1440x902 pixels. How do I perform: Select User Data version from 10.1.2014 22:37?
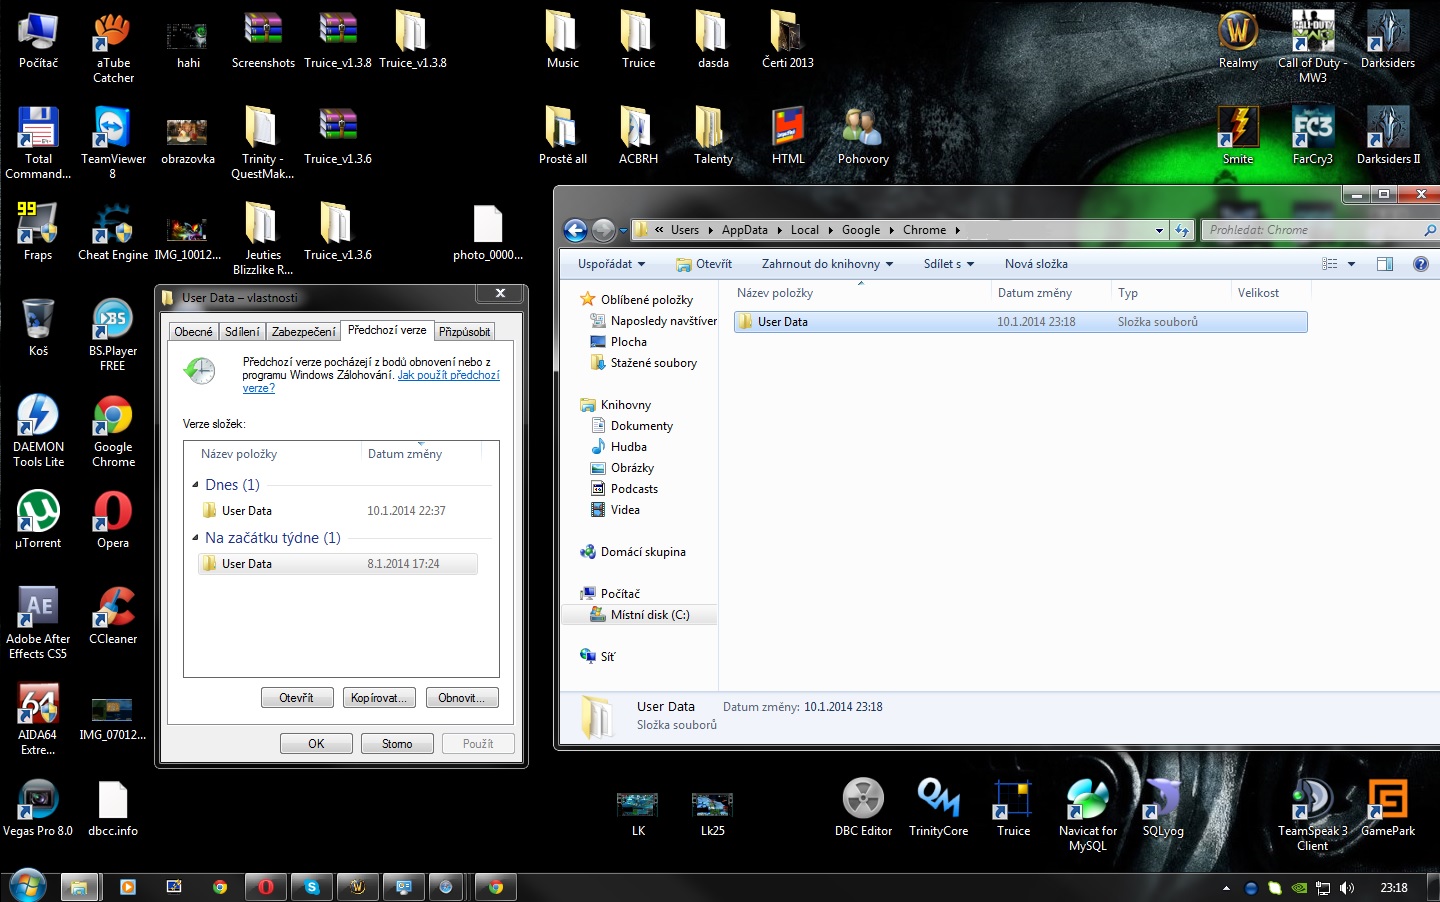pos(338,510)
